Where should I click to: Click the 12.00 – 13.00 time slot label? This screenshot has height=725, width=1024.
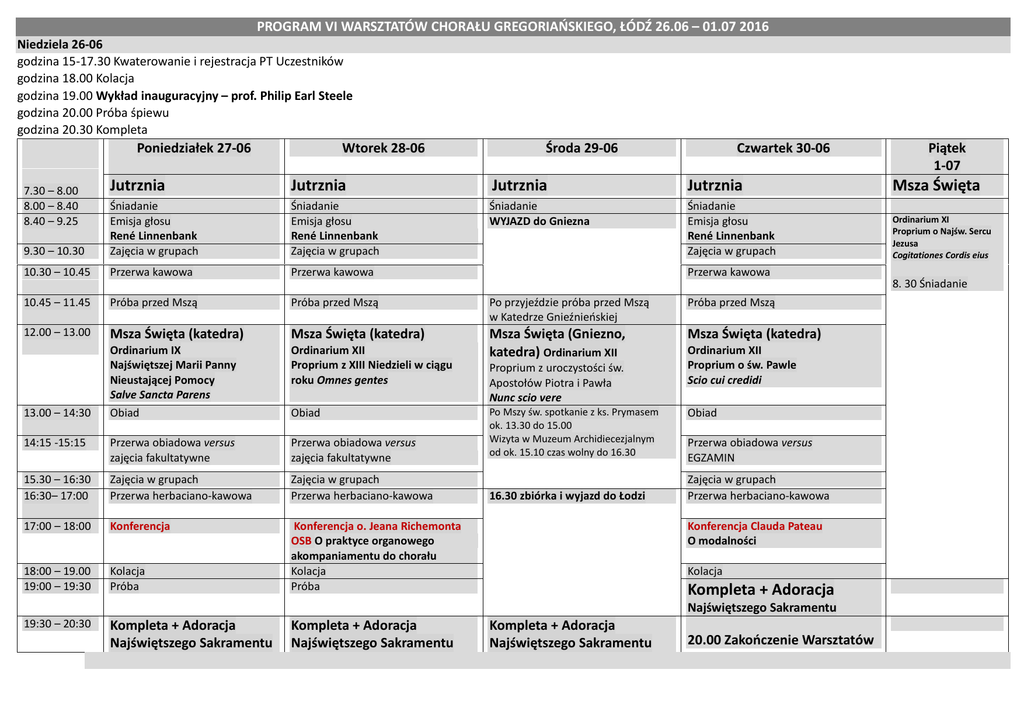(x=57, y=333)
